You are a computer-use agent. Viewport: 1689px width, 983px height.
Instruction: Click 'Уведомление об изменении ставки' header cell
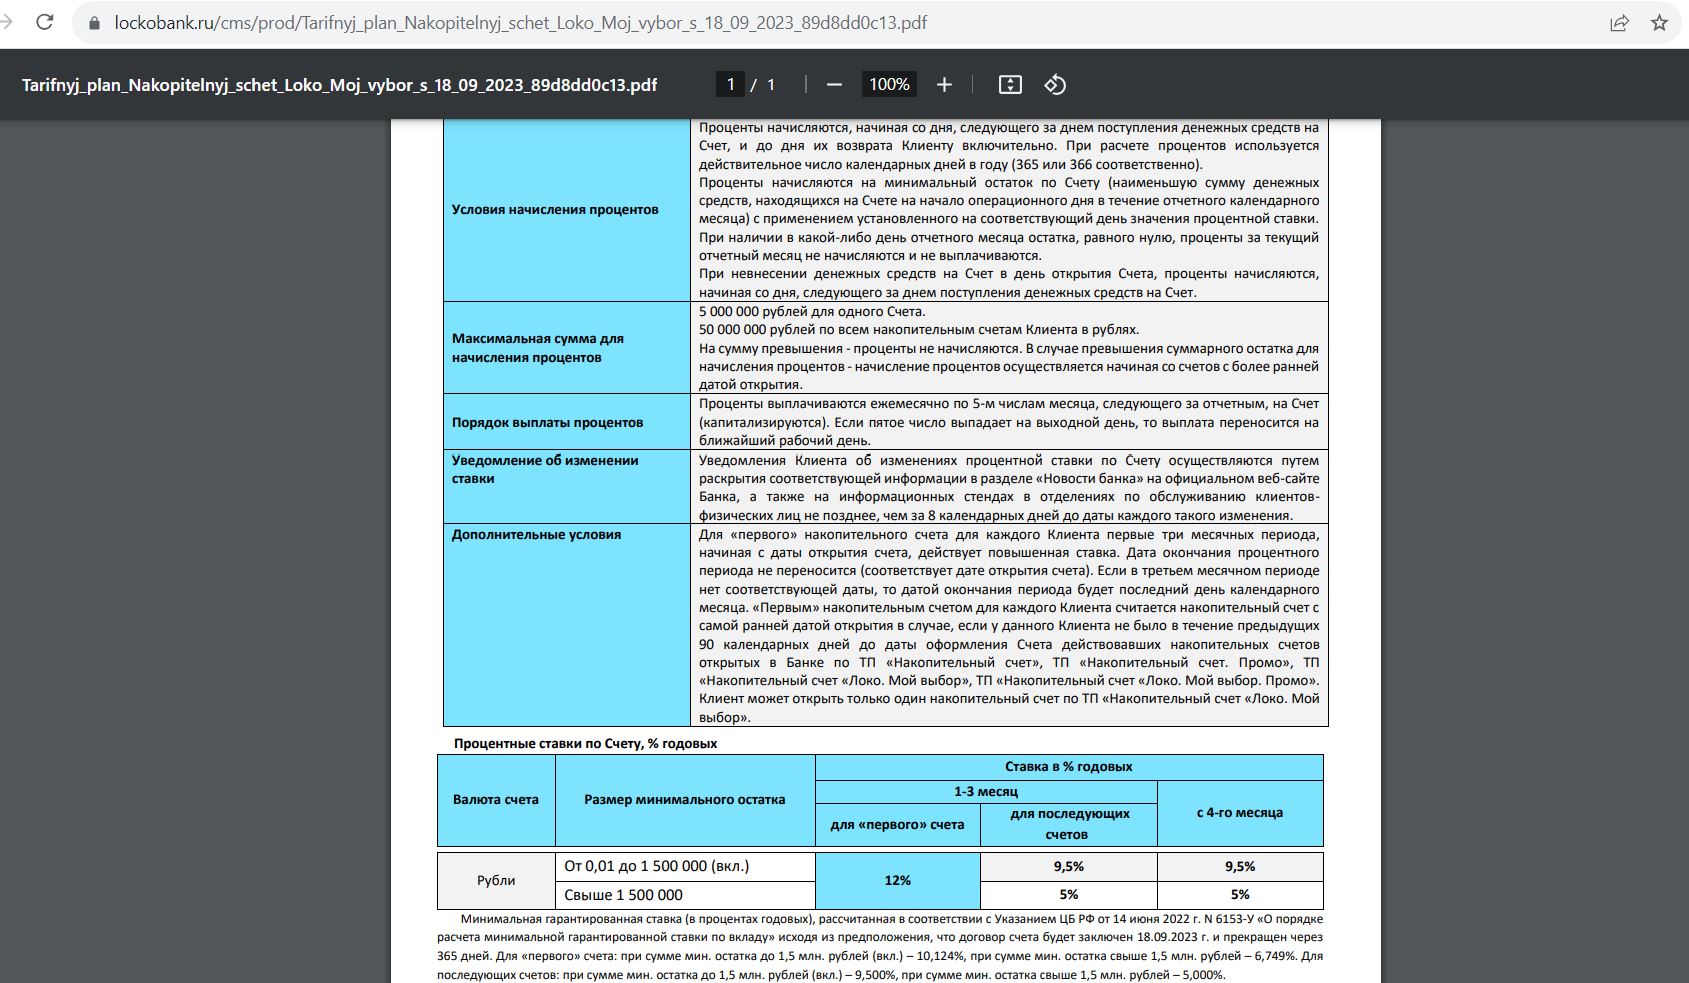pyautogui.click(x=566, y=487)
